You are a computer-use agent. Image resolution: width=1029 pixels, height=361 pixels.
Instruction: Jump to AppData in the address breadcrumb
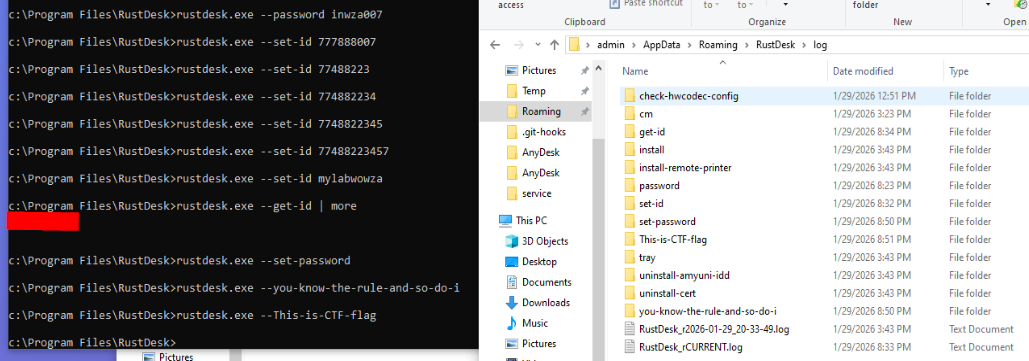pos(663,45)
